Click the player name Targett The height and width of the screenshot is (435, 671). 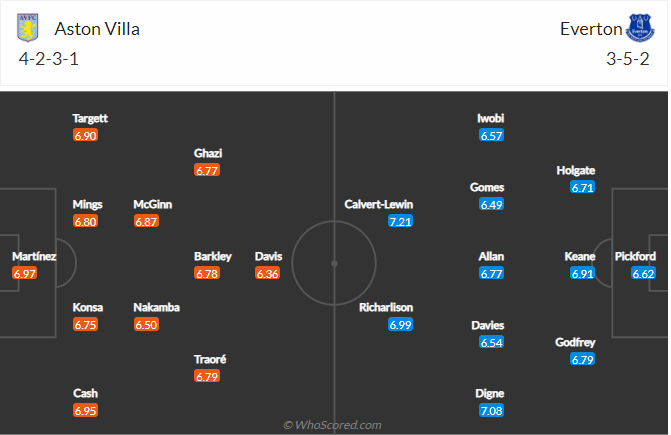tap(90, 118)
